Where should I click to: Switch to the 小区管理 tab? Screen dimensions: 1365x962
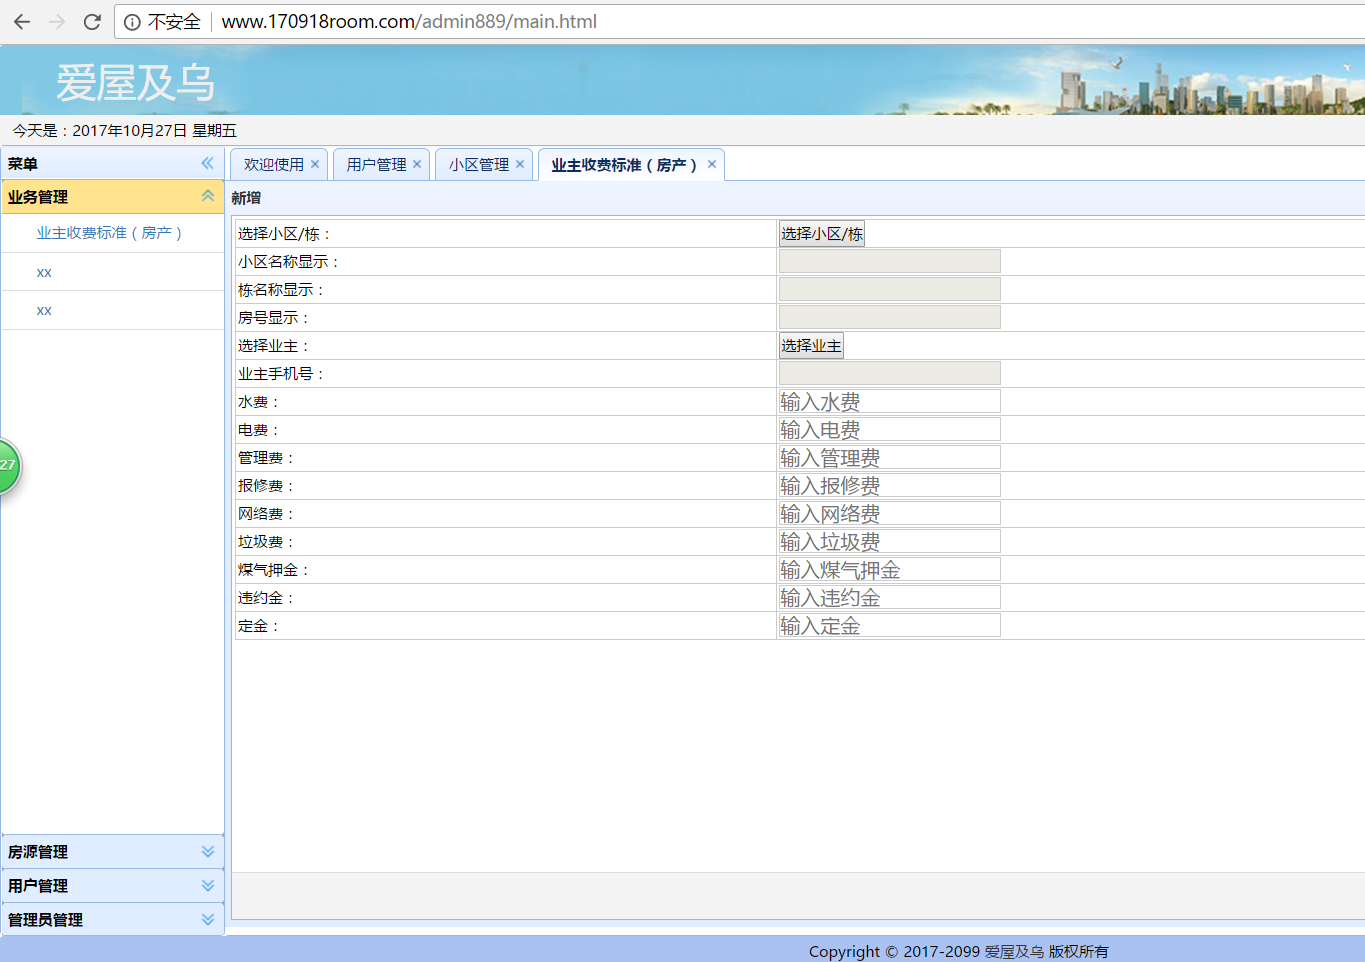click(479, 165)
